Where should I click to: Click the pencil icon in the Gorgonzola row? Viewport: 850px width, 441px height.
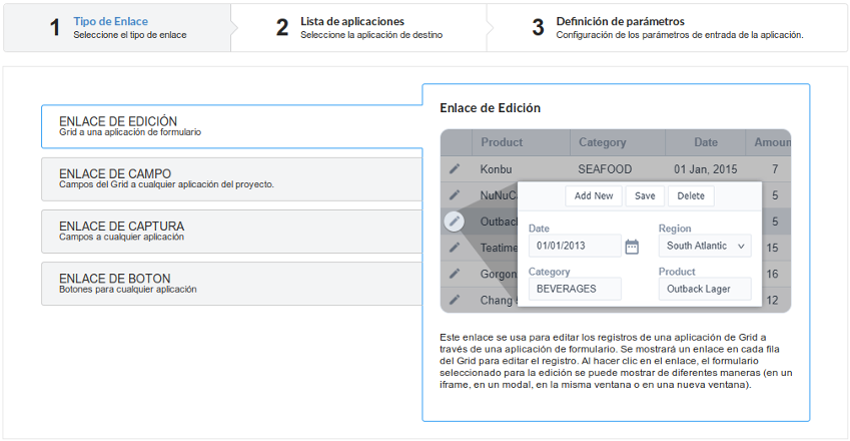454,273
